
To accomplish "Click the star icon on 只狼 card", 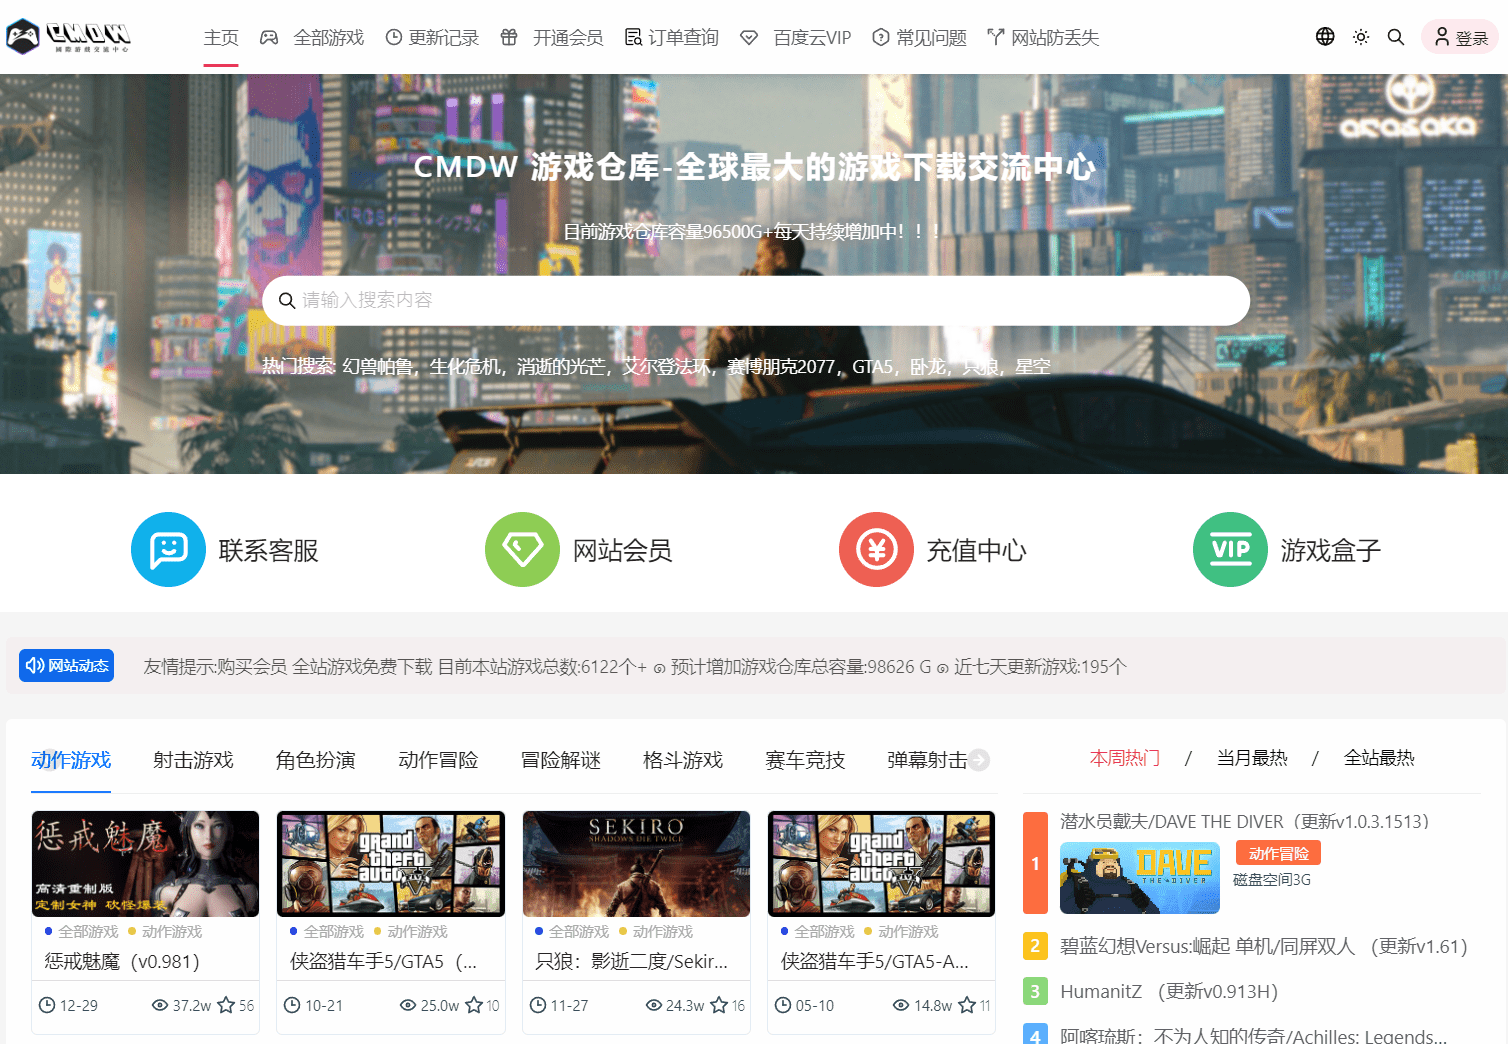I will click(x=720, y=1005).
